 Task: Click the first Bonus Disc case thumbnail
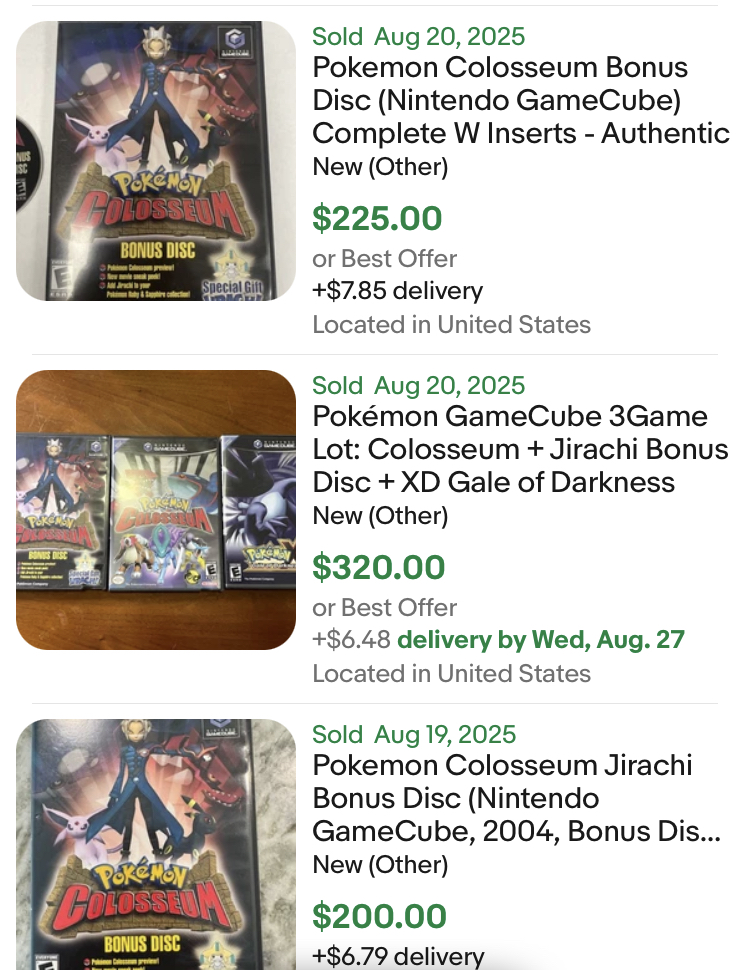(156, 161)
